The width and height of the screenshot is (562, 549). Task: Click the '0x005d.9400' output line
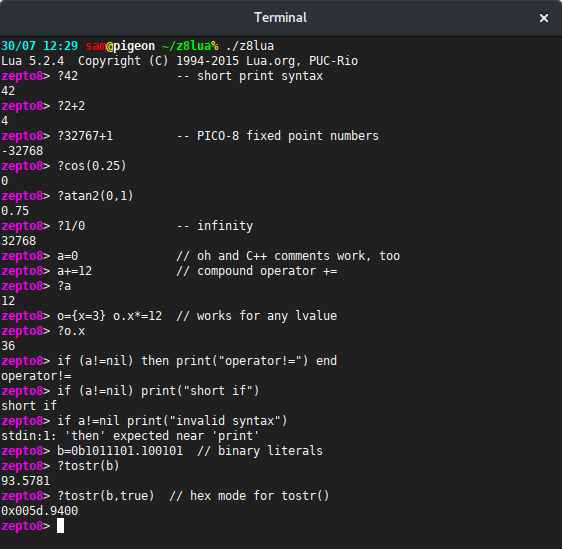[x=40, y=511]
